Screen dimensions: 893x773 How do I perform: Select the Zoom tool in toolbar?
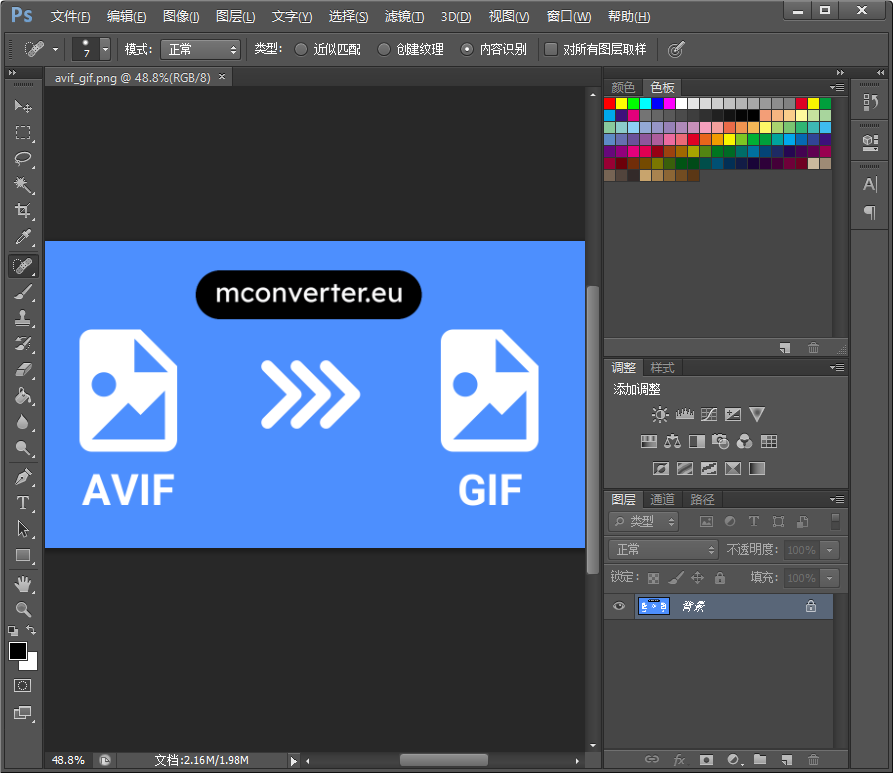click(23, 609)
